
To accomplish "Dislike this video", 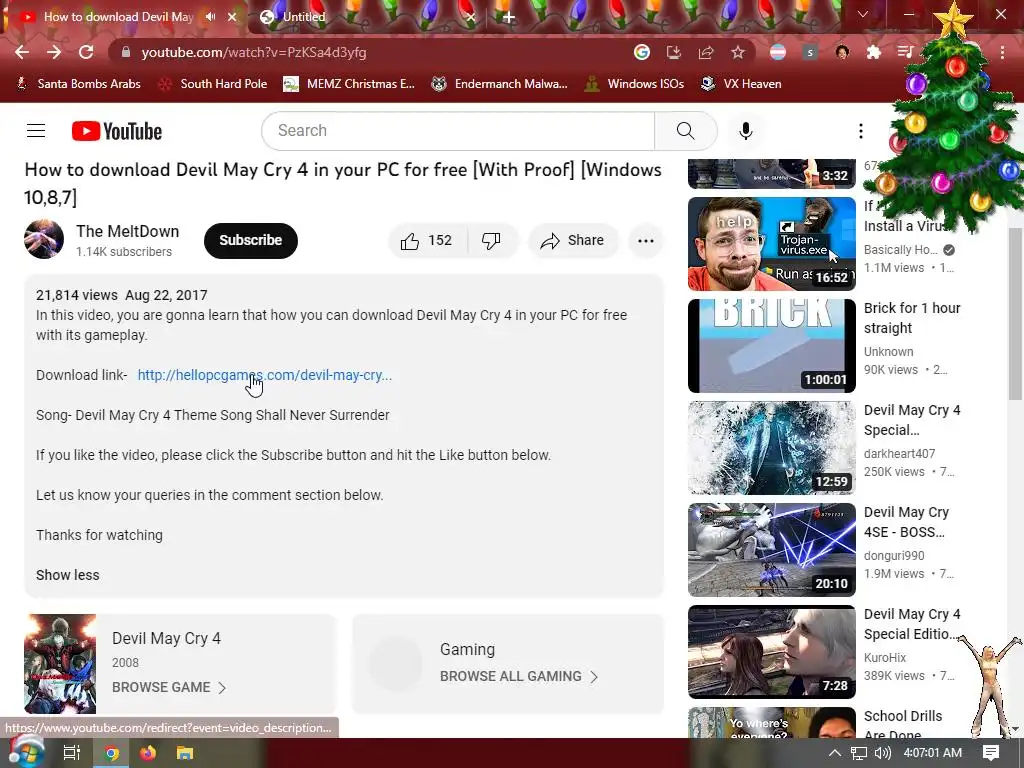I will tap(491, 240).
